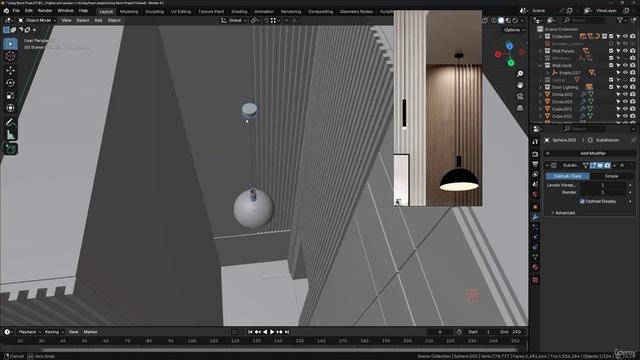The width and height of the screenshot is (640, 360).
Task: Open the Object Data green triangle tab
Action: click(535, 257)
